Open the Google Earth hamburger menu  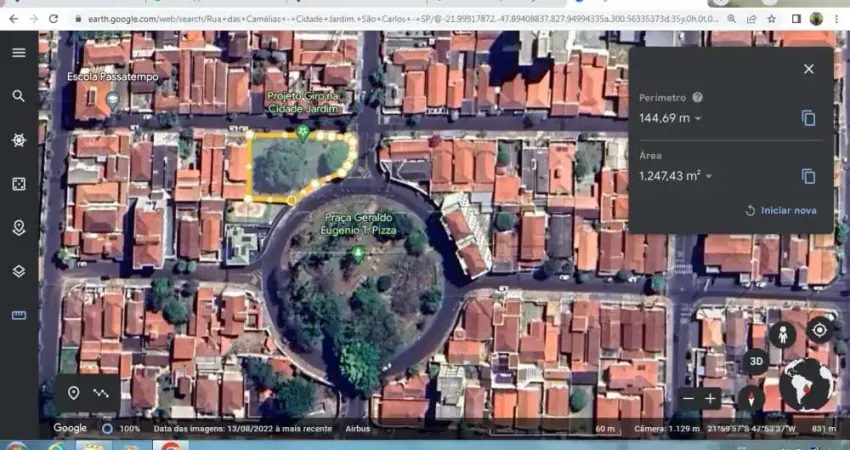19,53
